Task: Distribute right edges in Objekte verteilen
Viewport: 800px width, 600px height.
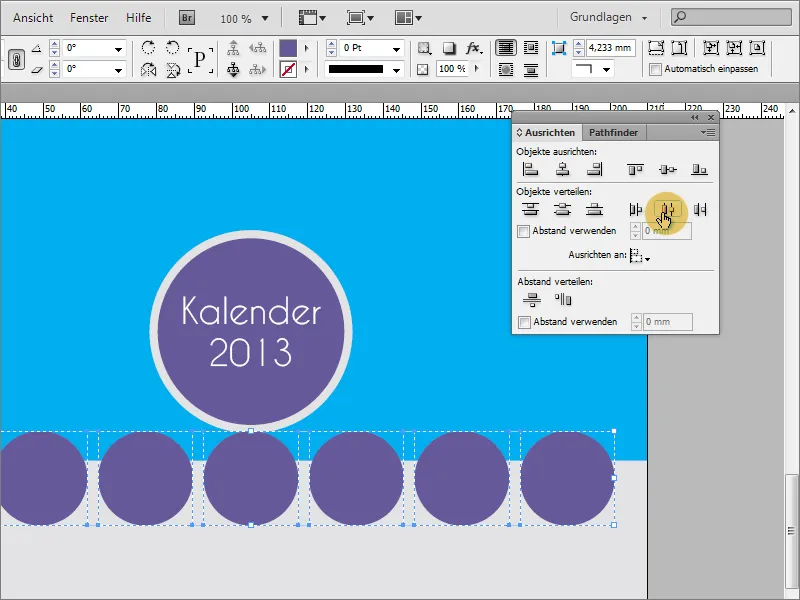Action: 700,209
